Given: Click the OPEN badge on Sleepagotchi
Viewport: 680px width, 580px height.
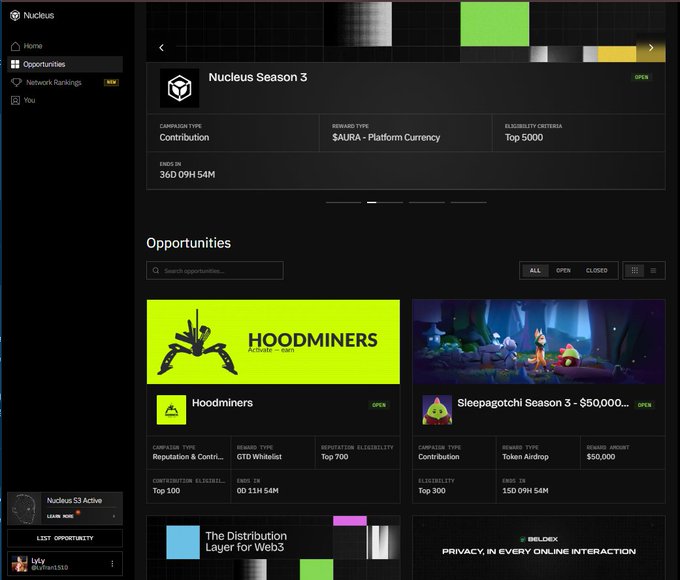Looking at the screenshot, I should (644, 405).
